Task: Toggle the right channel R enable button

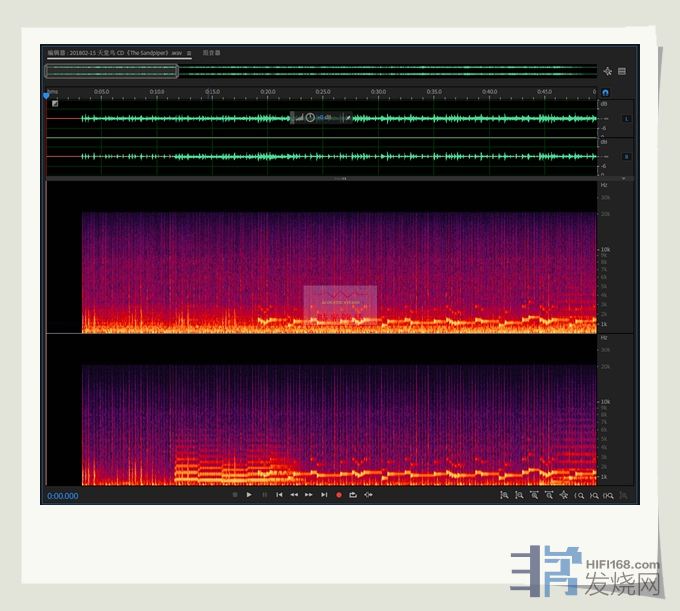Action: tap(627, 156)
